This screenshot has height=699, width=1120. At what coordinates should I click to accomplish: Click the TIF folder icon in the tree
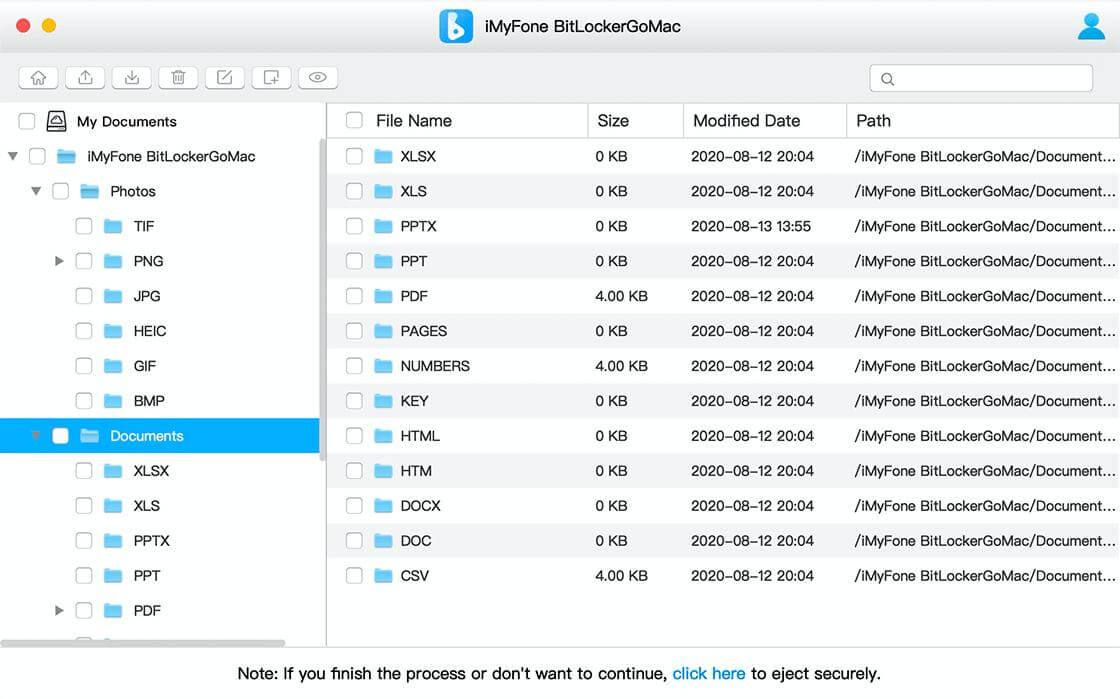pyautogui.click(x=113, y=226)
